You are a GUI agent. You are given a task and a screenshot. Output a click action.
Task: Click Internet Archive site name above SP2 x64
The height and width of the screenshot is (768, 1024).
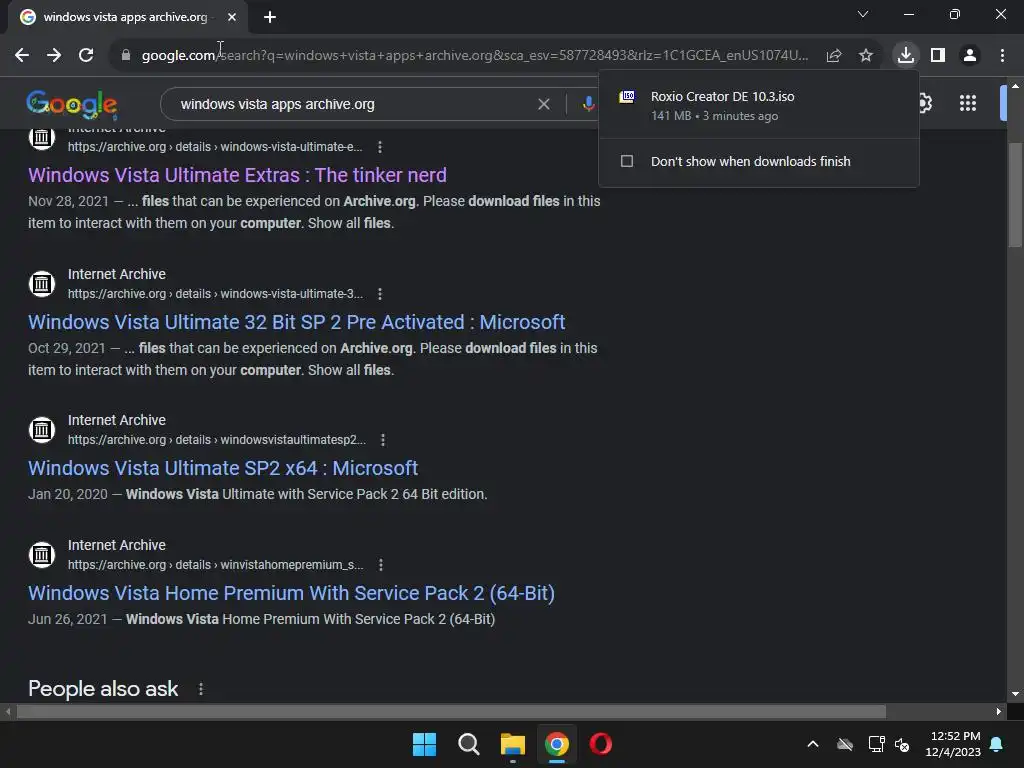pyautogui.click(x=117, y=420)
